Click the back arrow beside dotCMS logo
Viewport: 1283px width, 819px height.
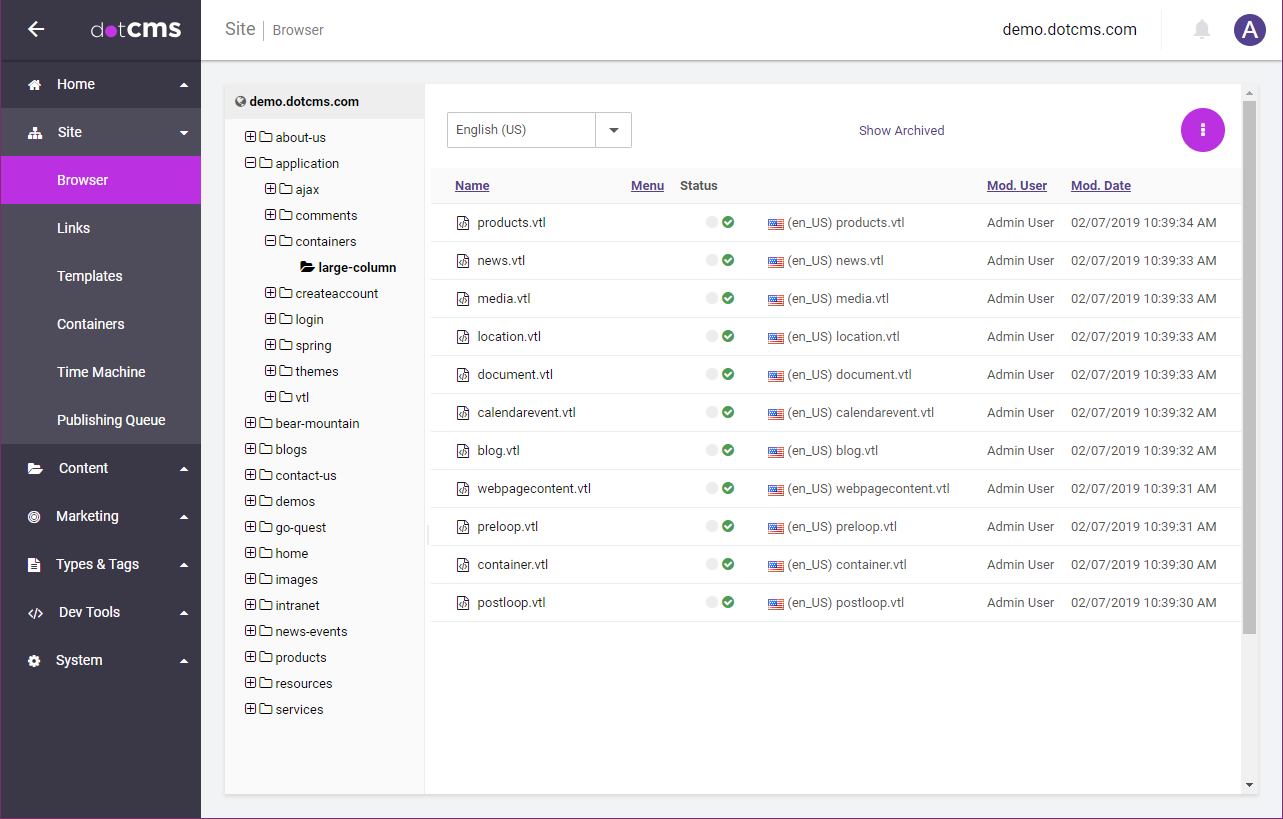coord(36,29)
